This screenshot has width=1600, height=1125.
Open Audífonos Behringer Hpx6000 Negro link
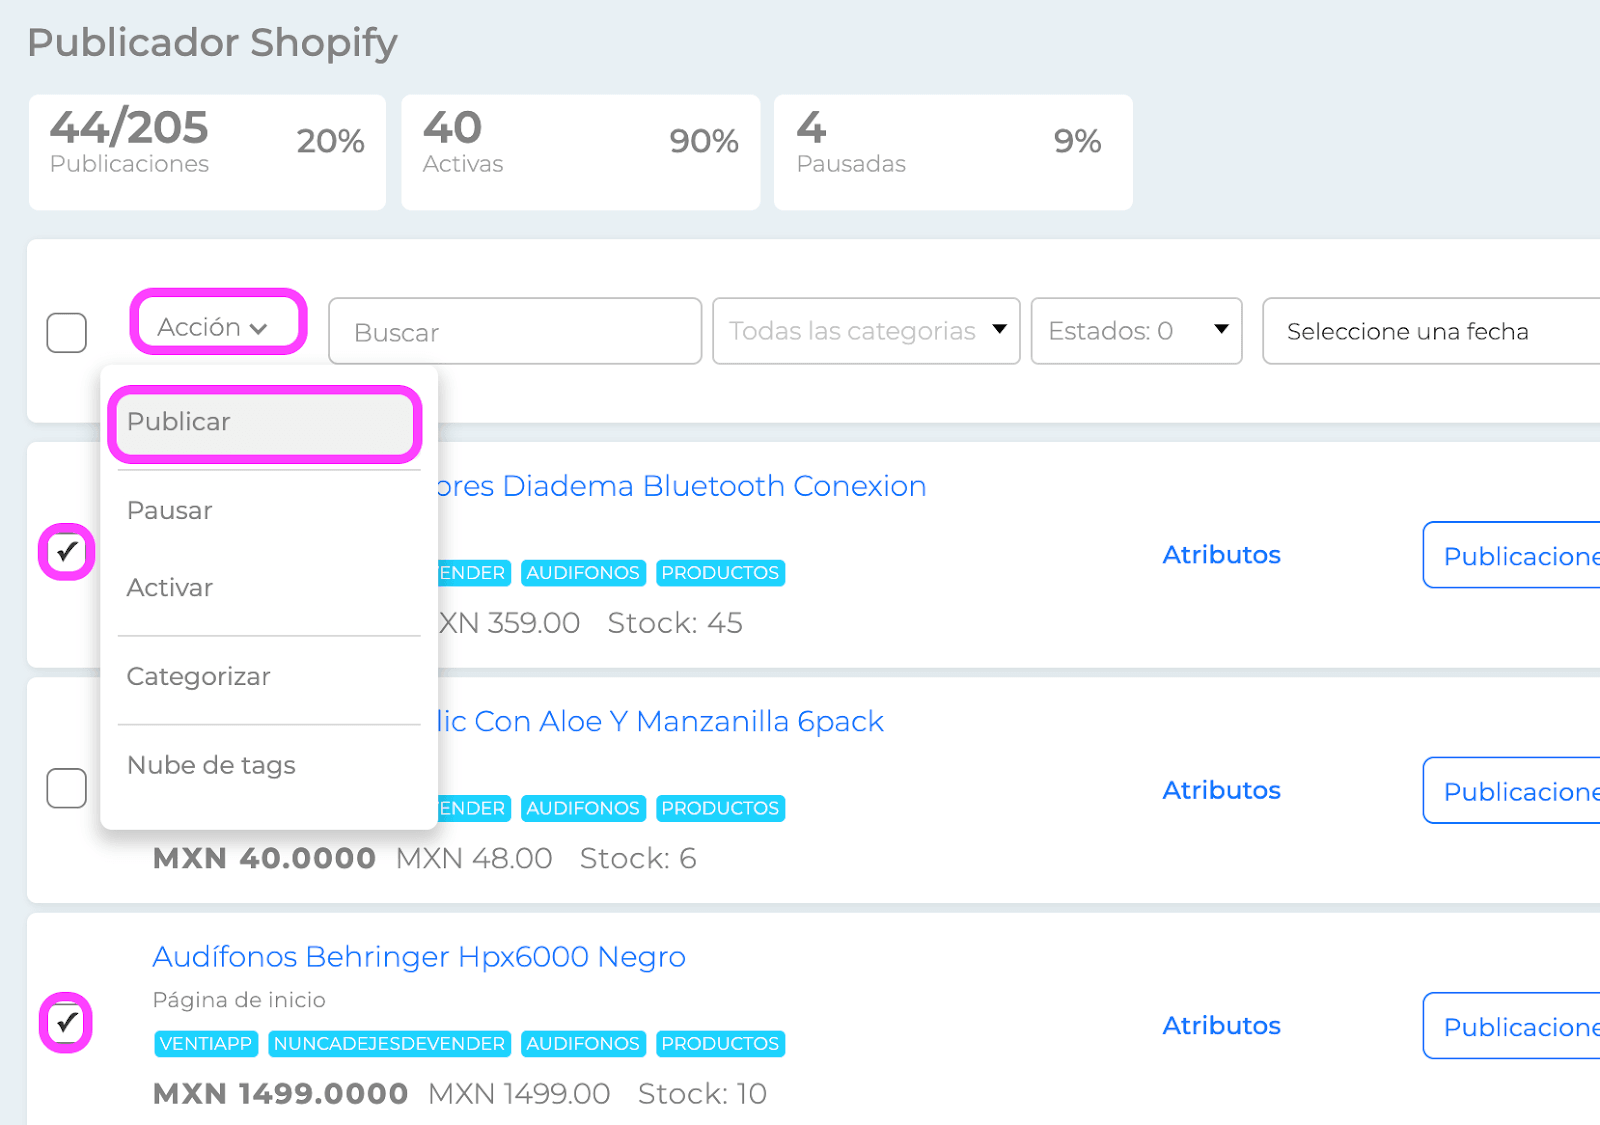tap(419, 957)
